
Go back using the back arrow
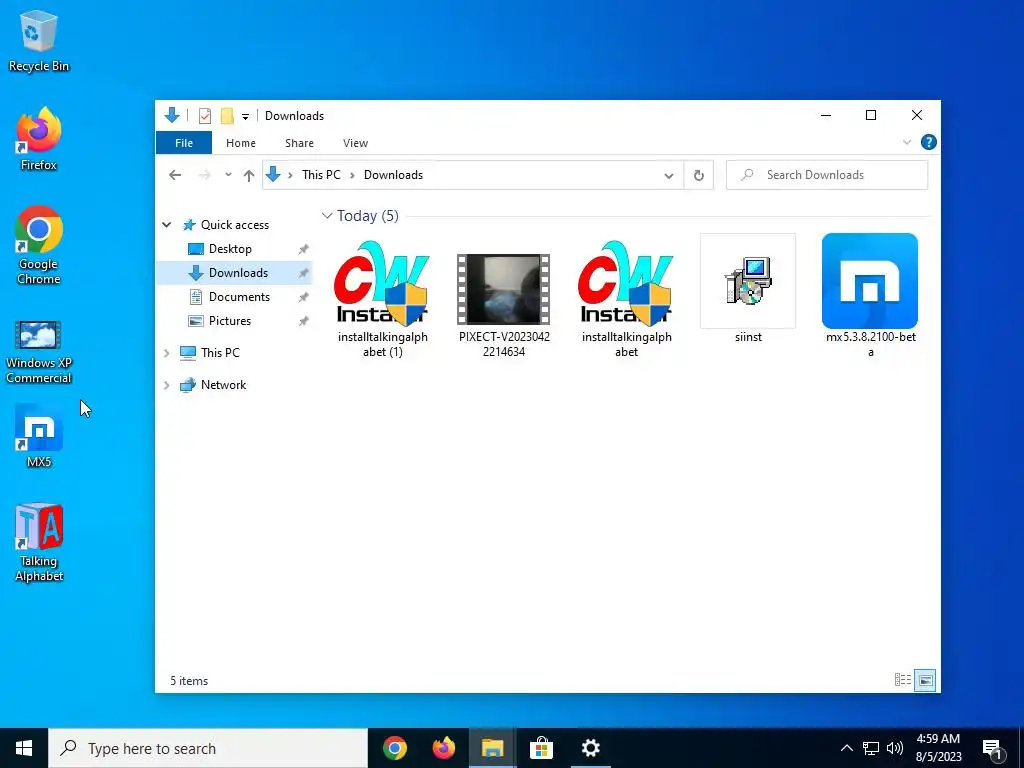pyautogui.click(x=174, y=175)
